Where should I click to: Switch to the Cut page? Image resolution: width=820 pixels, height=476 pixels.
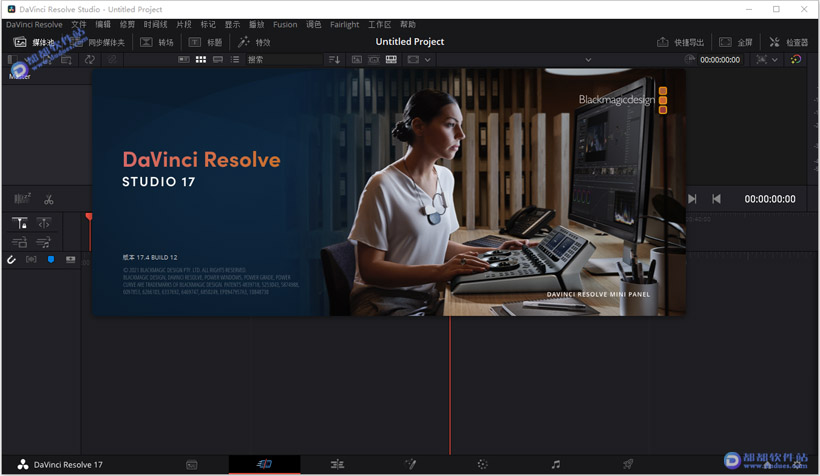point(264,464)
